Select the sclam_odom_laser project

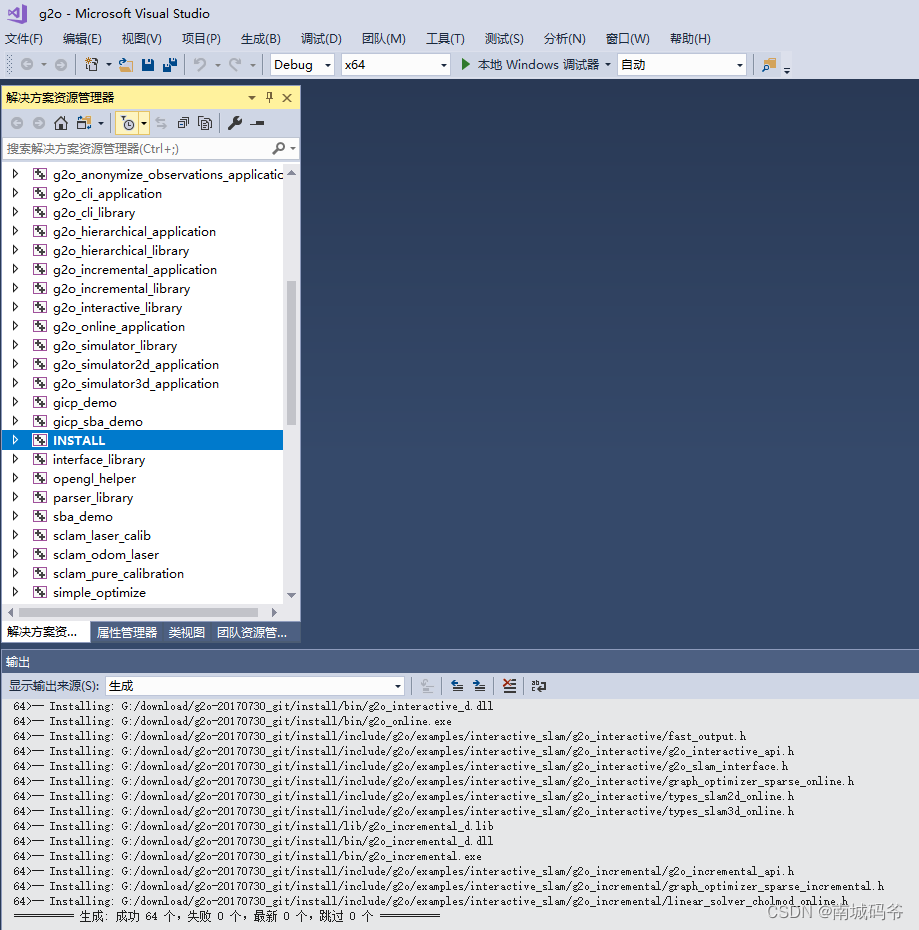(x=106, y=554)
